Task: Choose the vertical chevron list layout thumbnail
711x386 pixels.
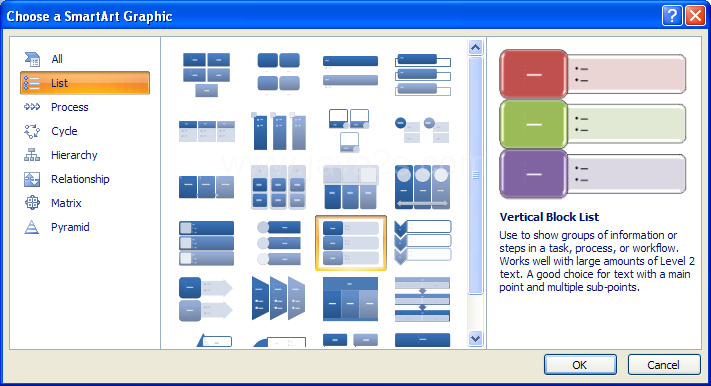Action: pos(423,243)
